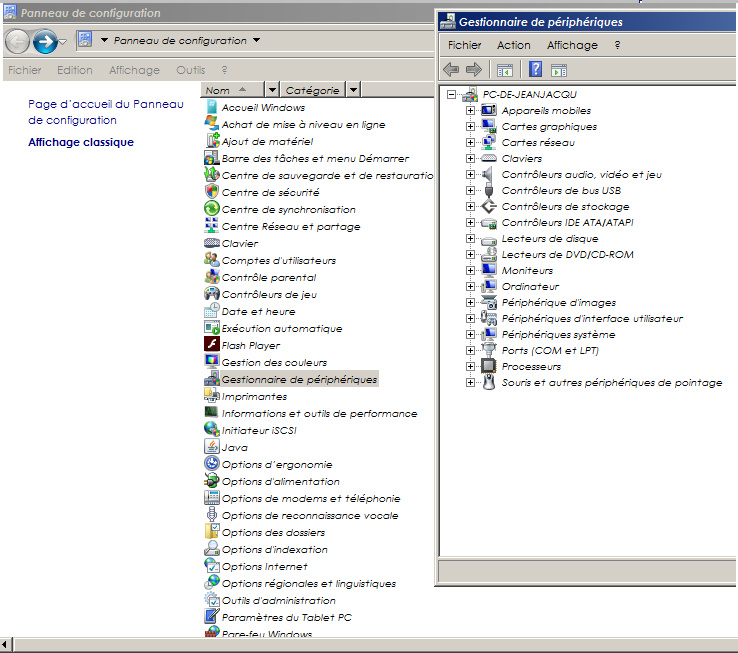Select Claviers in the device tree

coord(521,159)
